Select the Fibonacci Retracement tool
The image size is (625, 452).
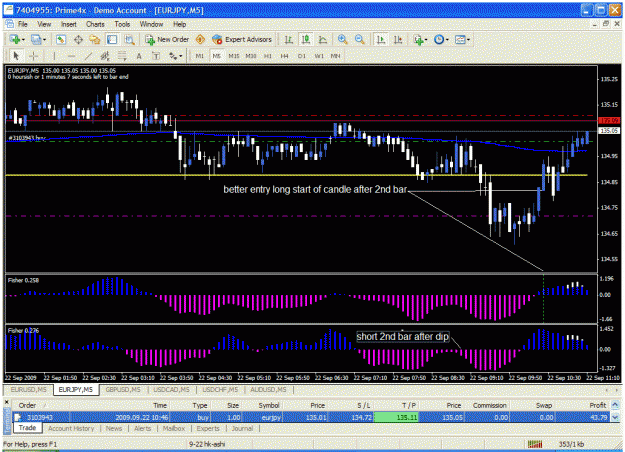point(122,56)
